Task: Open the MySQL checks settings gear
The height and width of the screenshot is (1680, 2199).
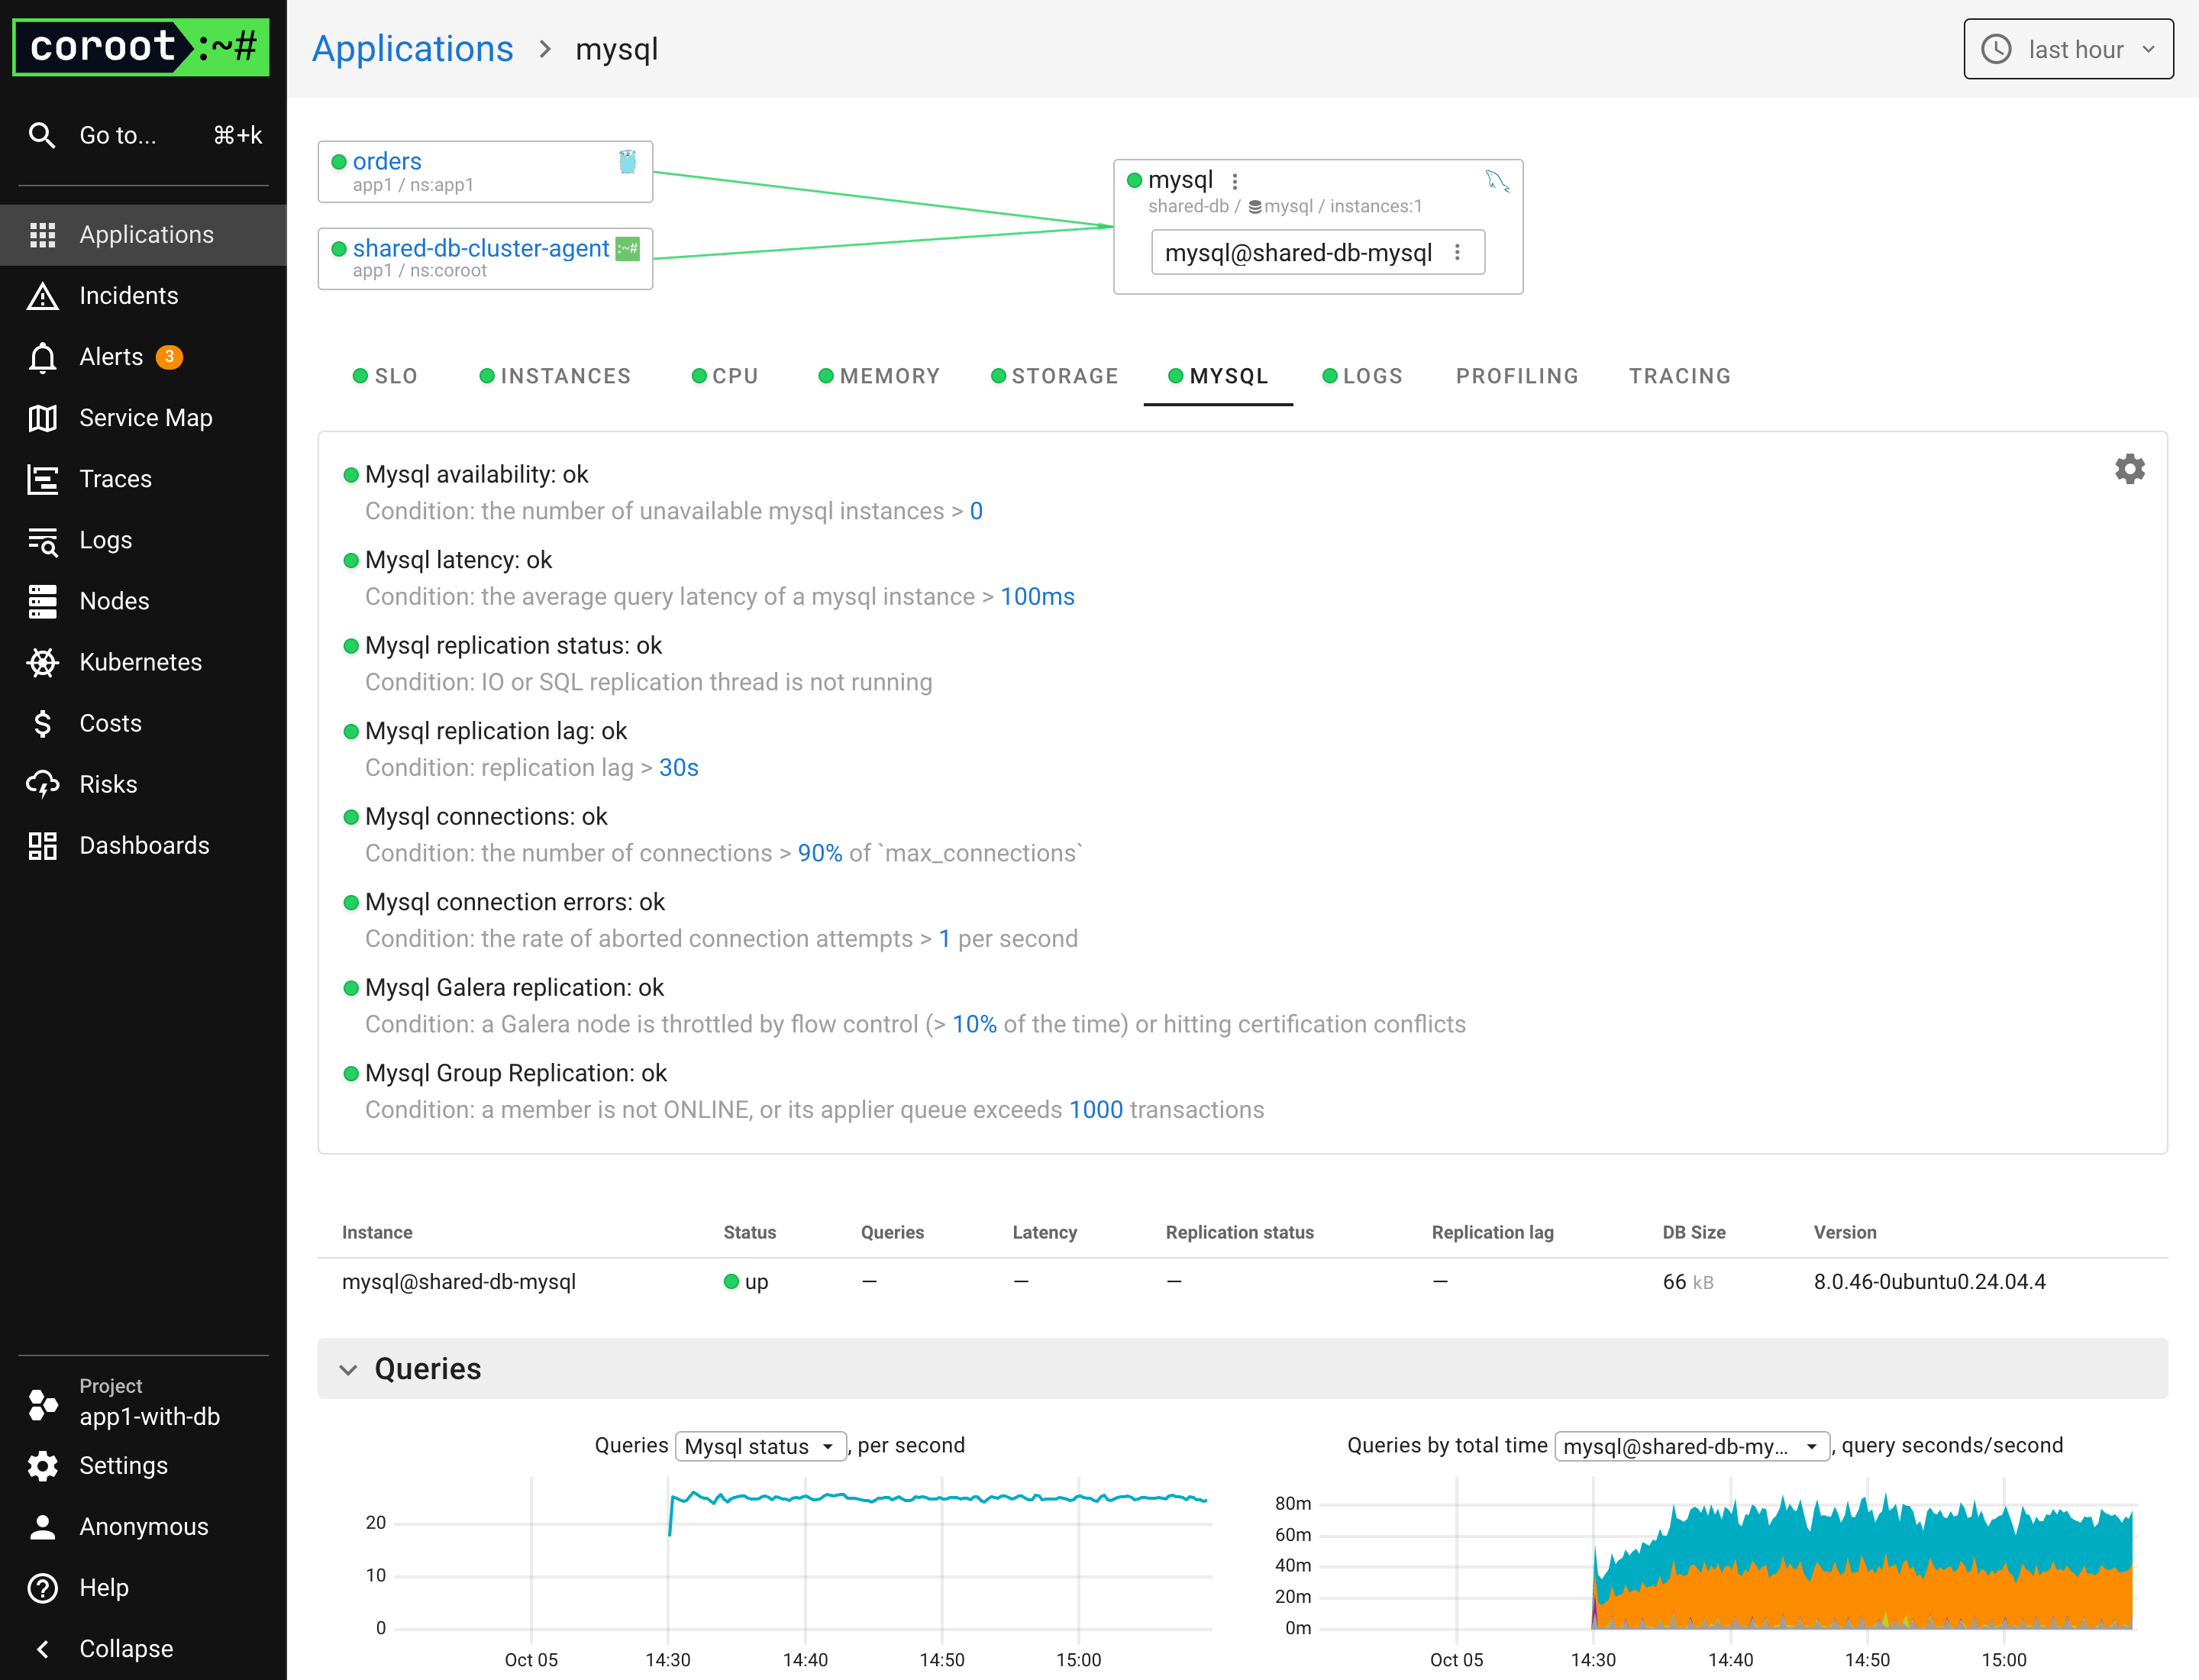Action: 2130,469
